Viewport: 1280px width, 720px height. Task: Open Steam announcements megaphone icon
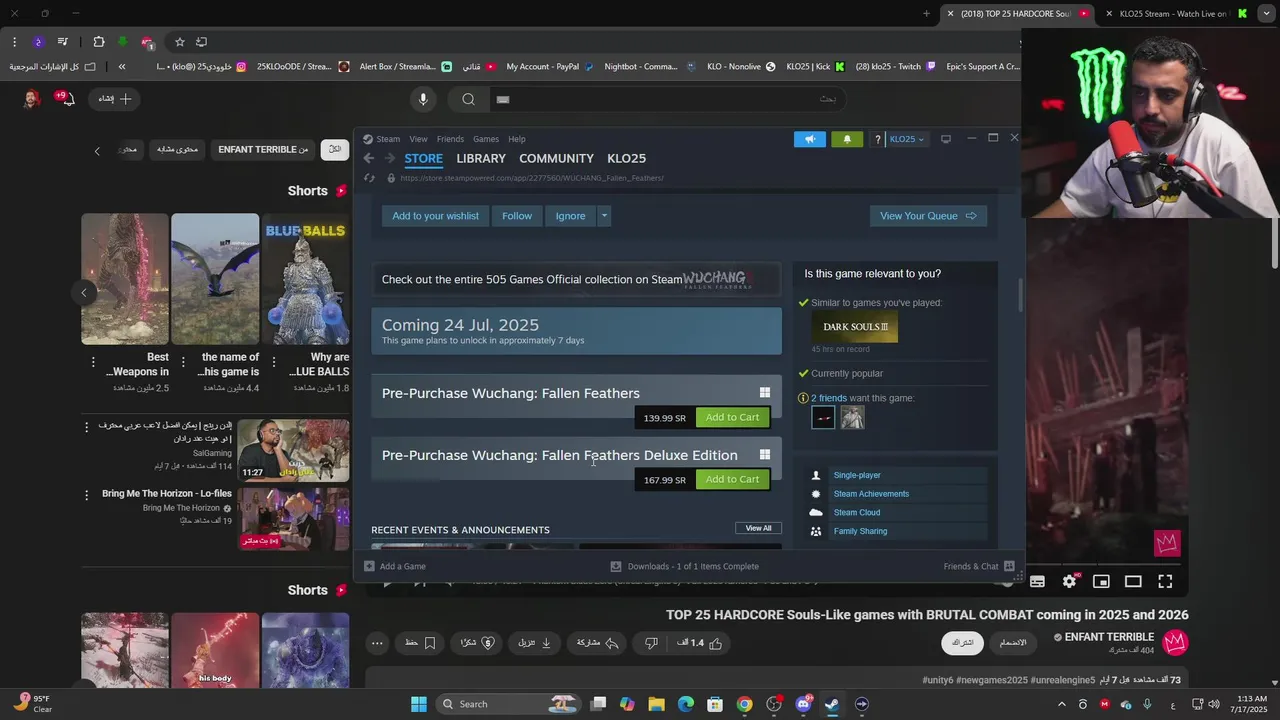(810, 139)
